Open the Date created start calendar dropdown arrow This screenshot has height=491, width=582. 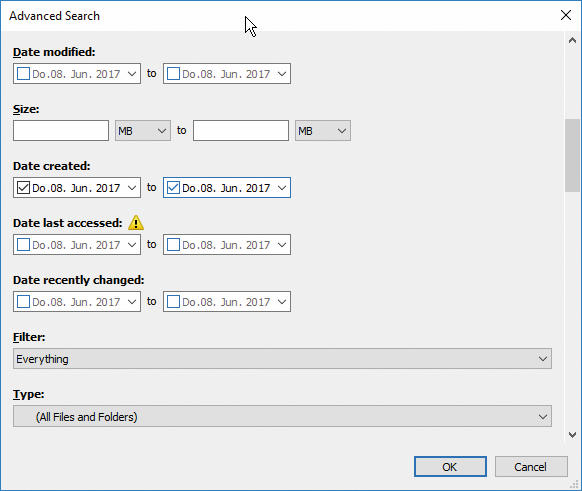[132, 188]
